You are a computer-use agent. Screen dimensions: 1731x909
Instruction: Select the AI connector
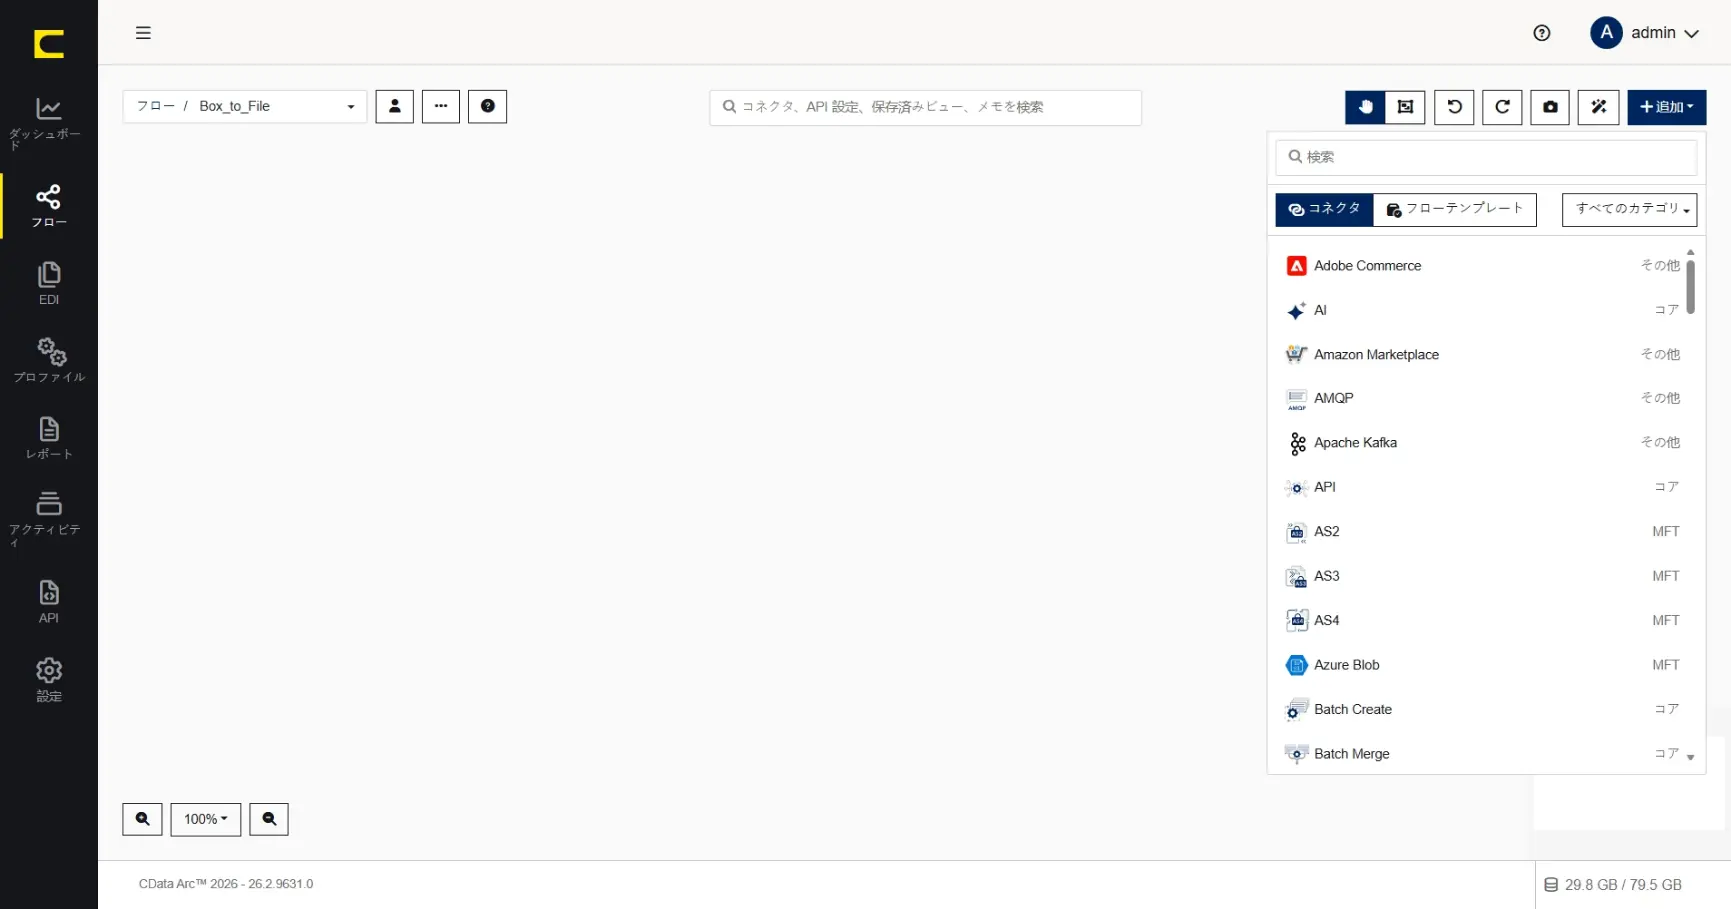tap(1482, 310)
